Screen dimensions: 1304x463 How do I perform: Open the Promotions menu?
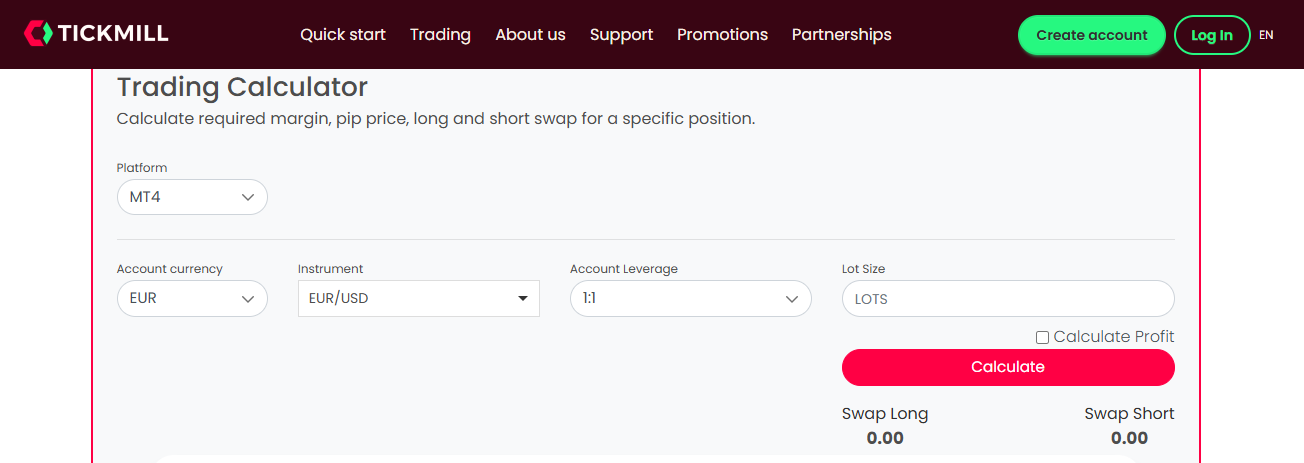(722, 35)
